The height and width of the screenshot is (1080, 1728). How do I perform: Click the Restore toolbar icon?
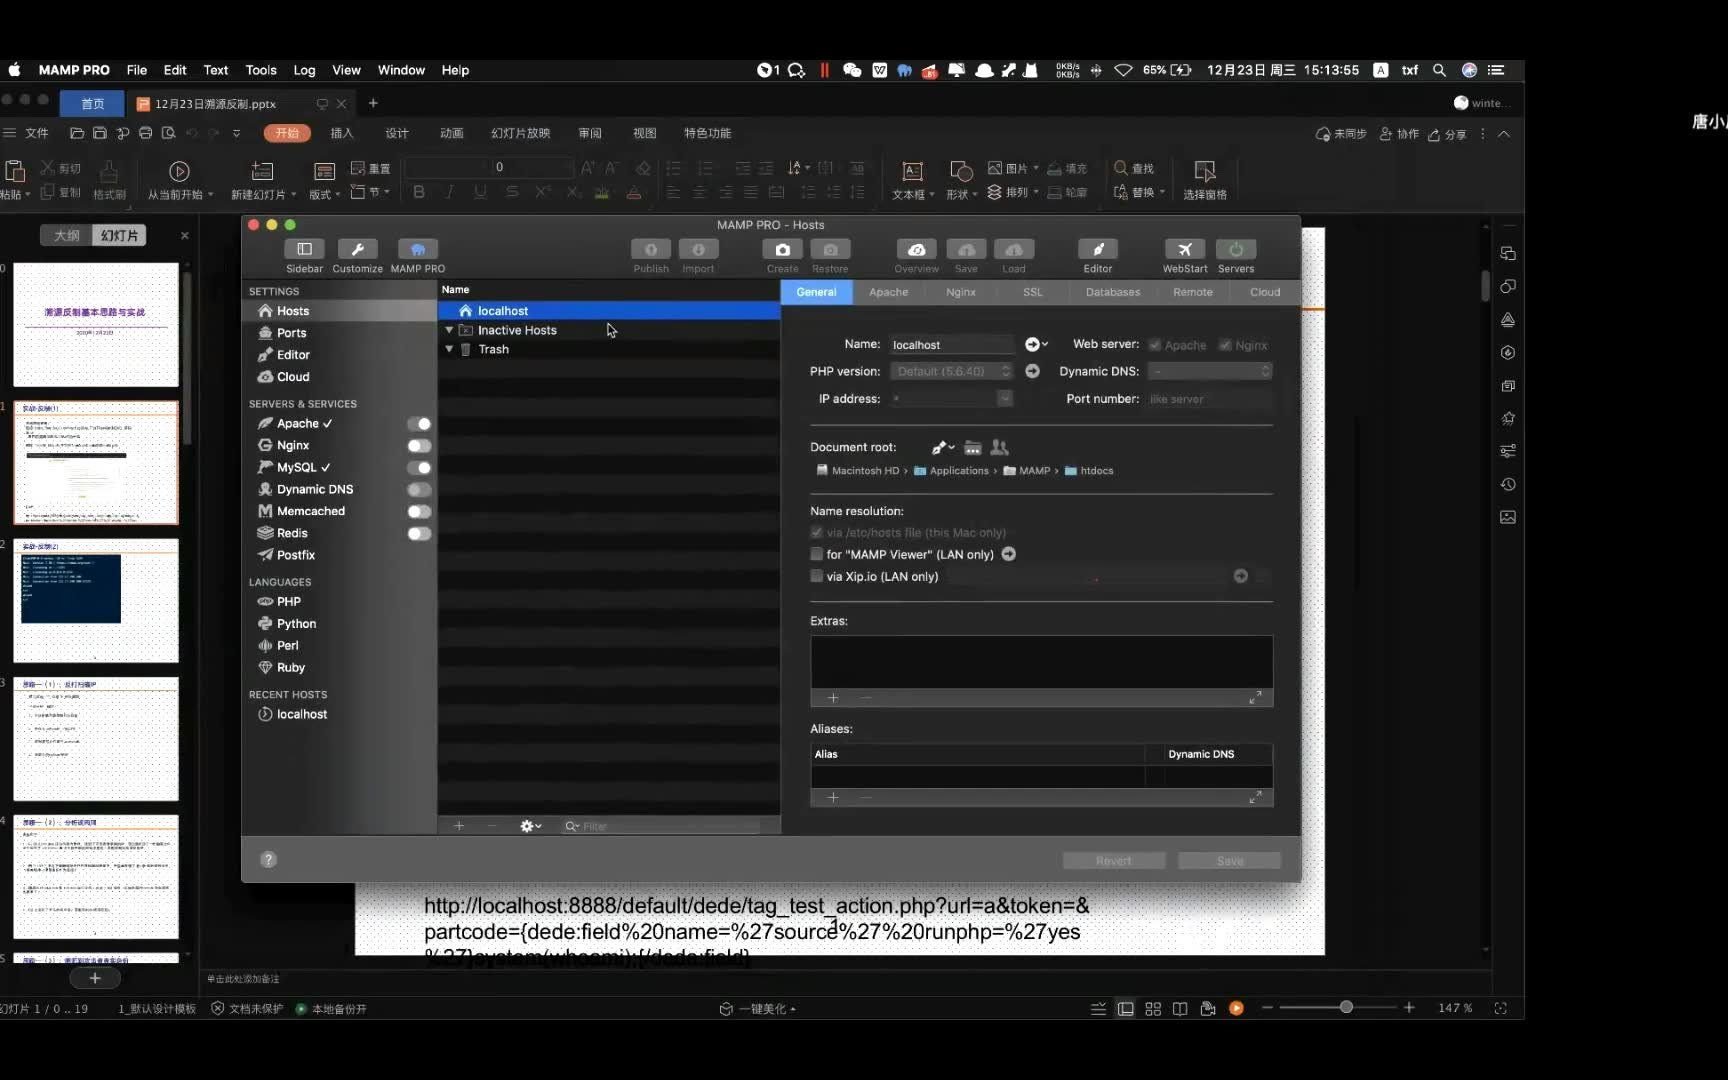click(x=830, y=249)
